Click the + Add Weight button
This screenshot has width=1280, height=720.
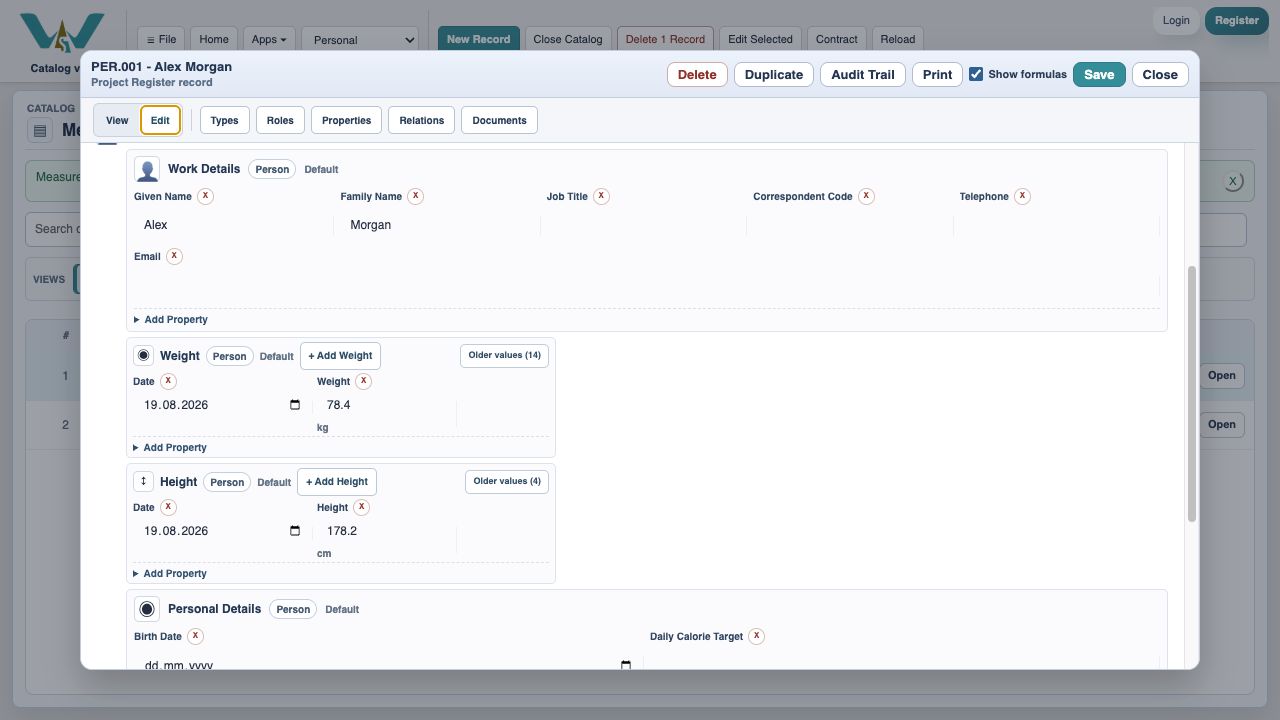340,355
